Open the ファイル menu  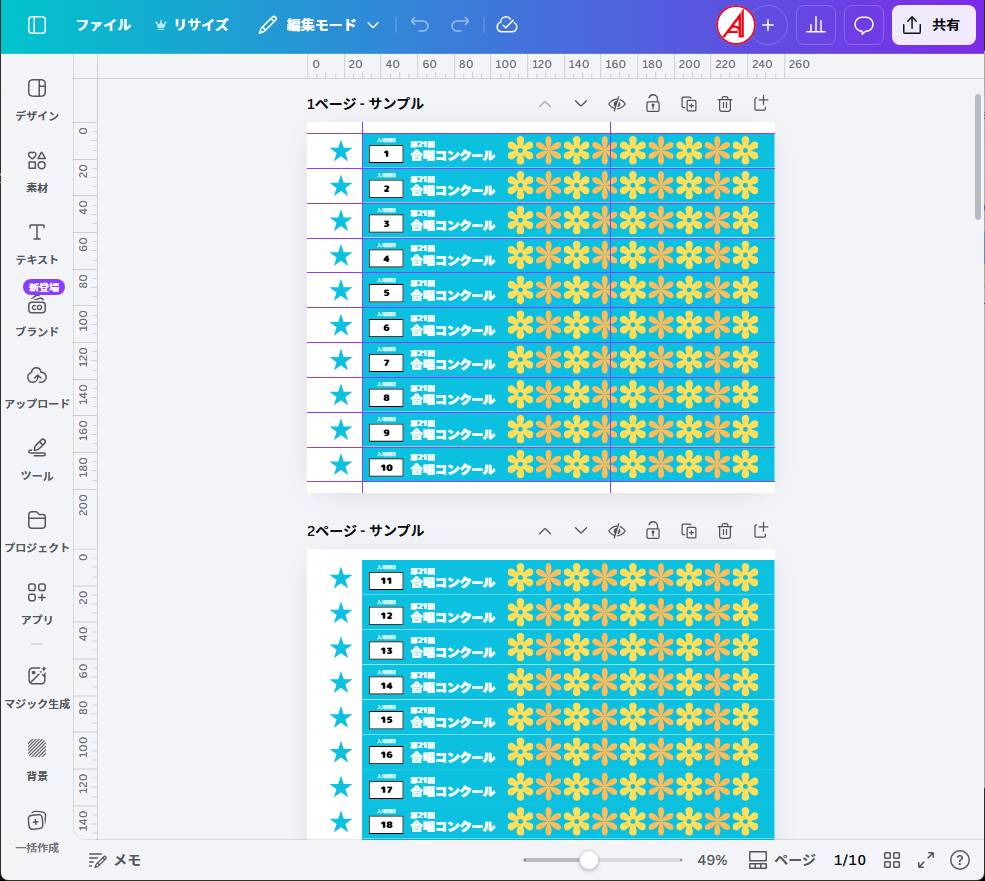(103, 25)
